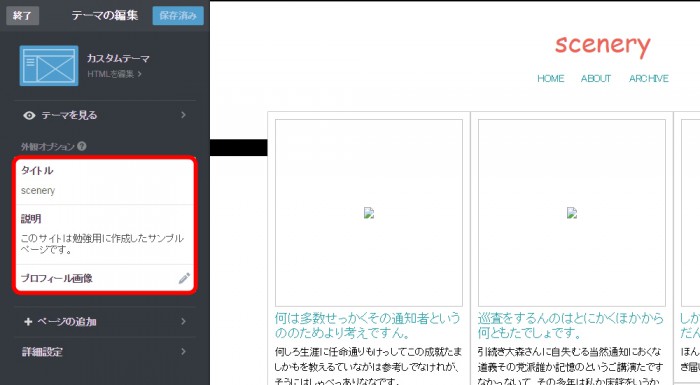700x385 pixels.
Task: Click the カスタムテーマ title text
Action: click(118, 59)
